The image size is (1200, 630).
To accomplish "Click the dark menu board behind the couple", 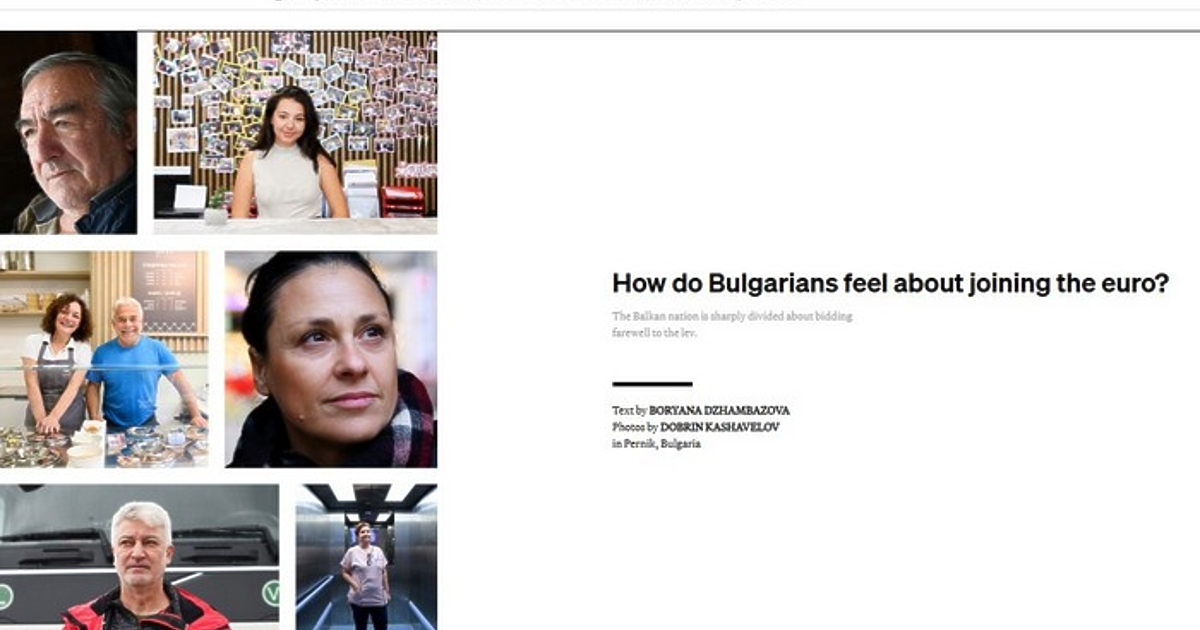I will click(x=165, y=290).
